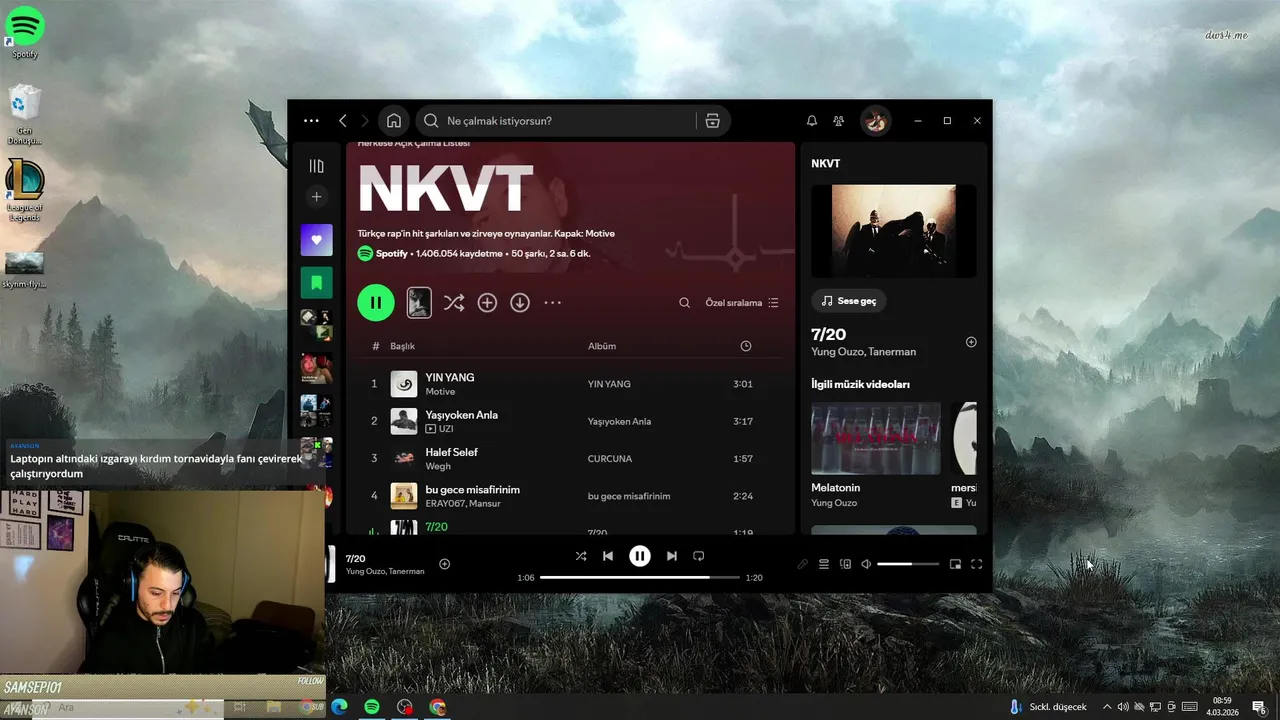The width and height of the screenshot is (1280, 720).
Task: Open the profile avatar menu
Action: coord(876,121)
